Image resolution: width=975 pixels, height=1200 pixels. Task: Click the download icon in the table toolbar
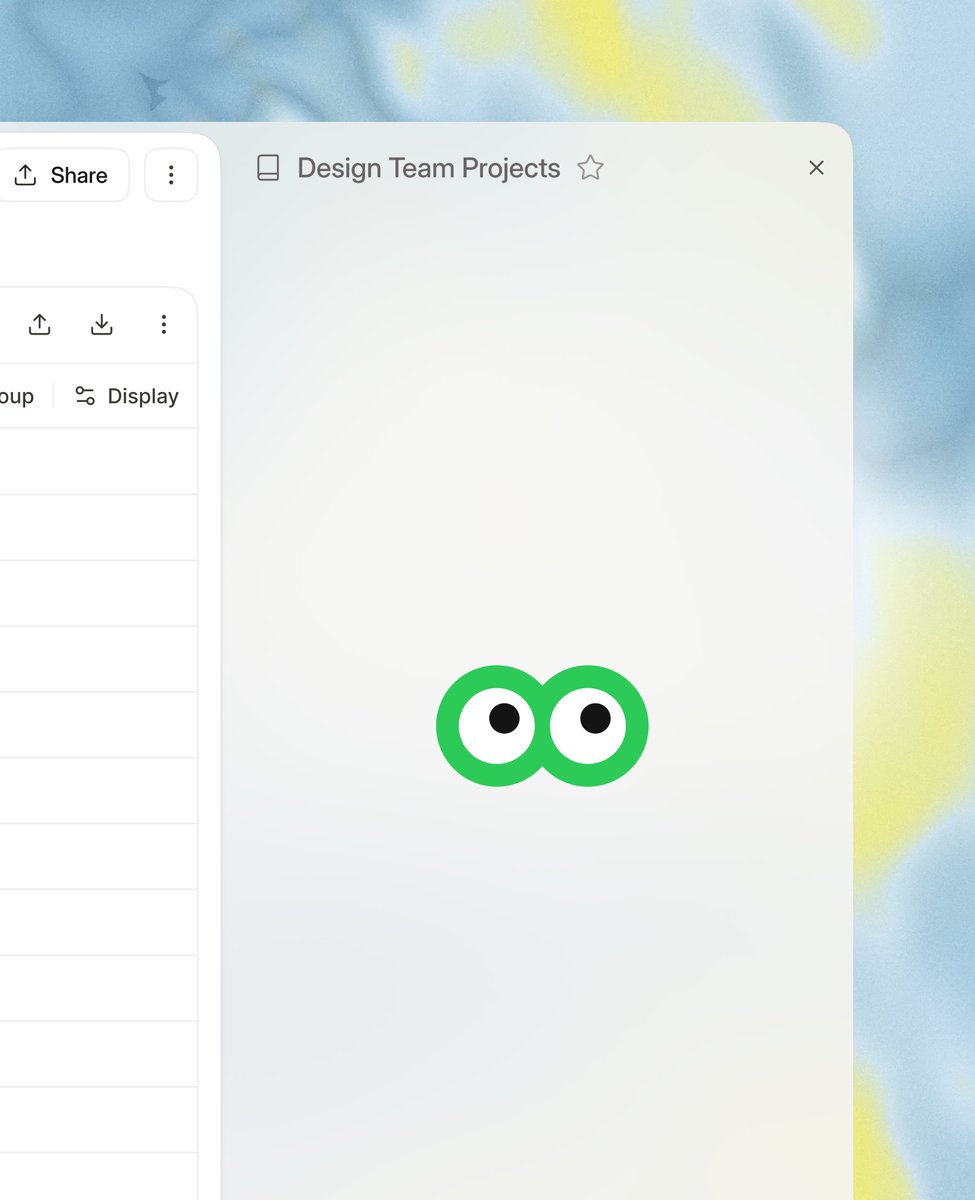(x=102, y=325)
